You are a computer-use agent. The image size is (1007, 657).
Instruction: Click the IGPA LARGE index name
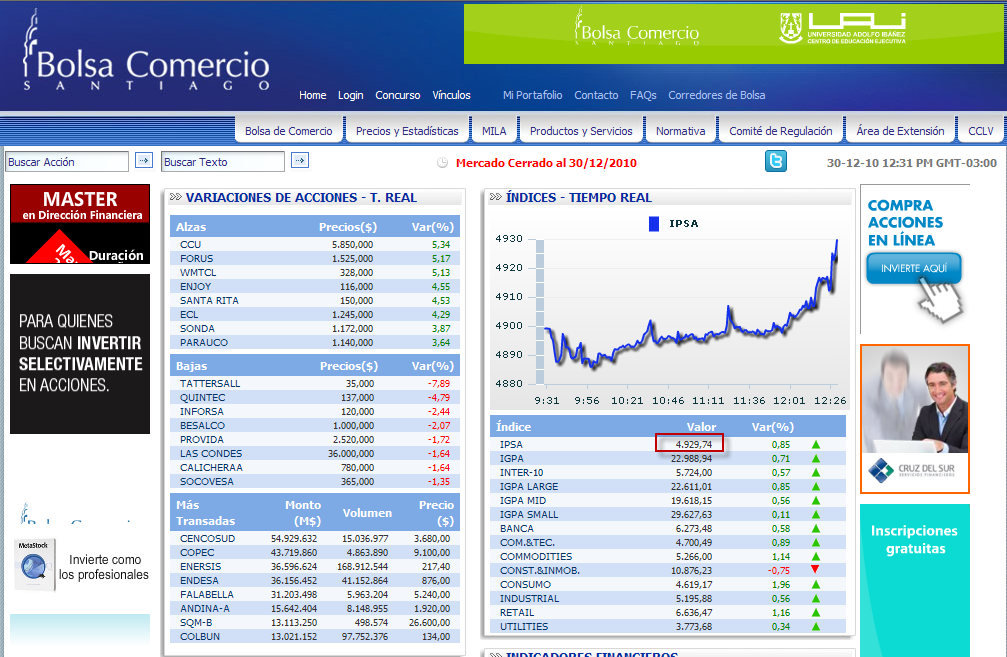tap(529, 487)
